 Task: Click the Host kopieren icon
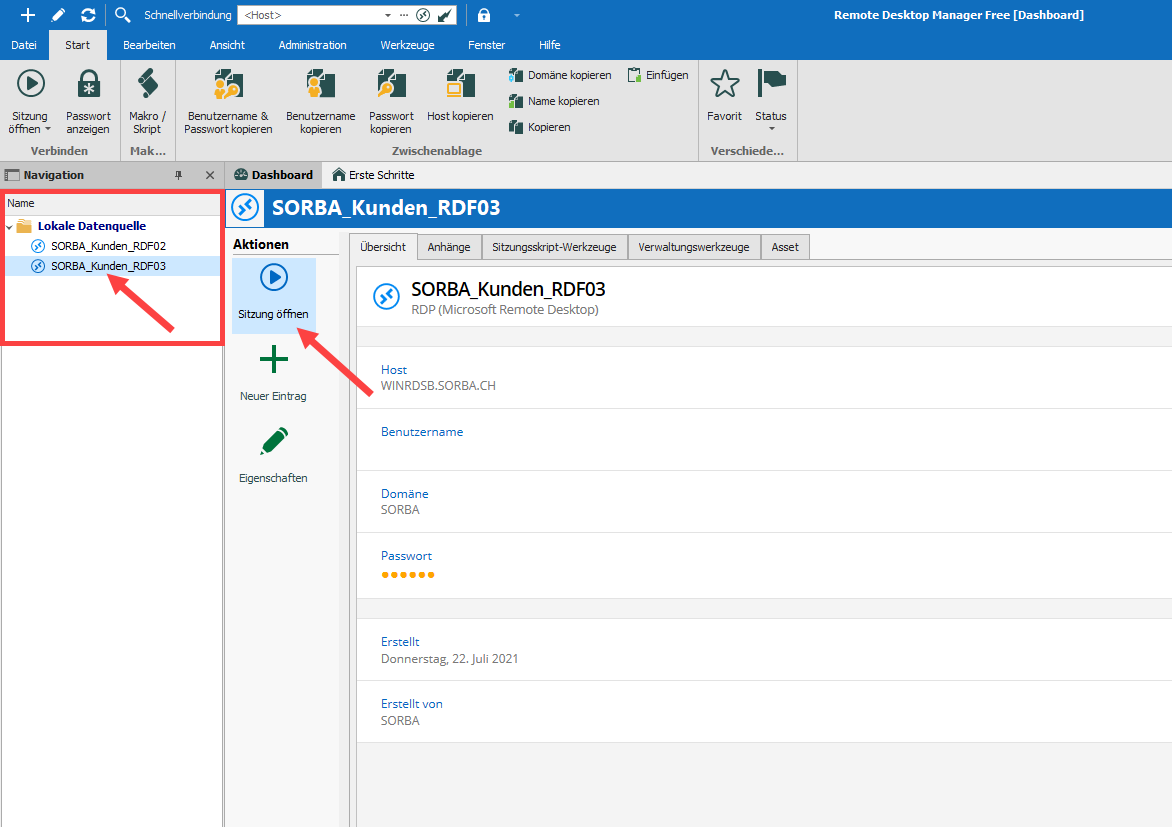pyautogui.click(x=460, y=86)
